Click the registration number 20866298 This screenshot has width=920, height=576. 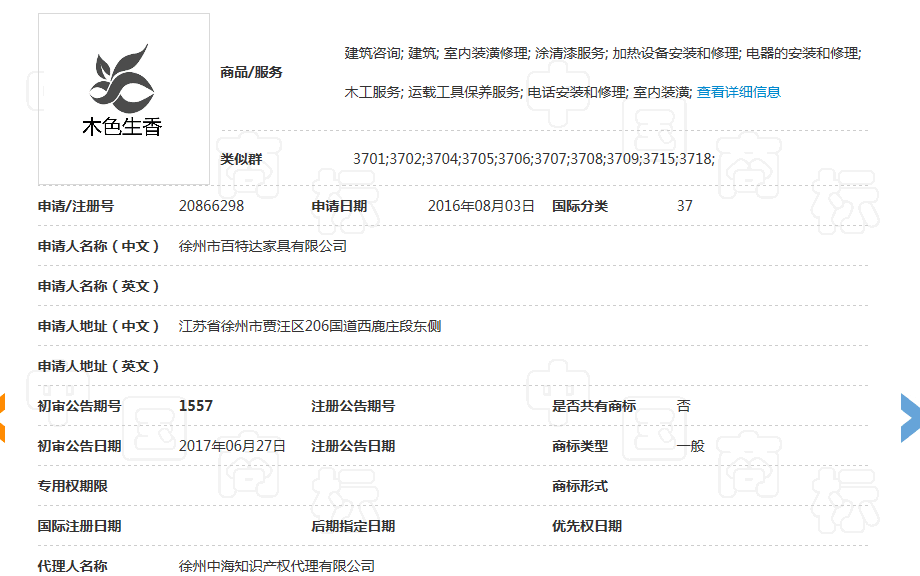(x=211, y=206)
